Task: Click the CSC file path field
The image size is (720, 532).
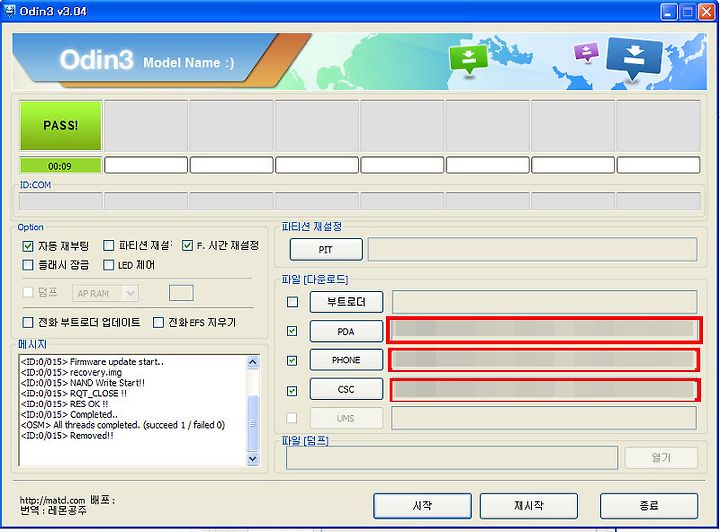Action: [x=544, y=390]
